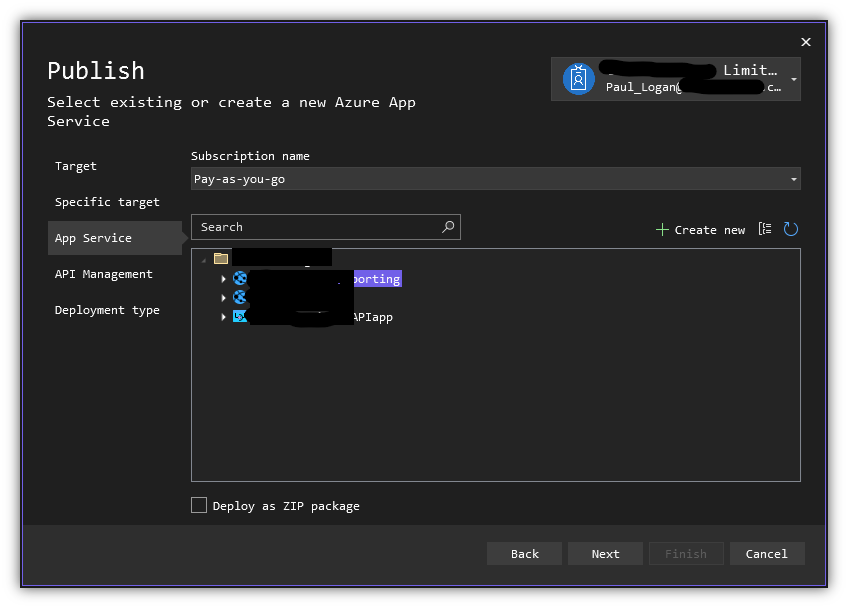The image size is (848, 608).
Task: Collapse the resource group folder node
Action: point(204,260)
